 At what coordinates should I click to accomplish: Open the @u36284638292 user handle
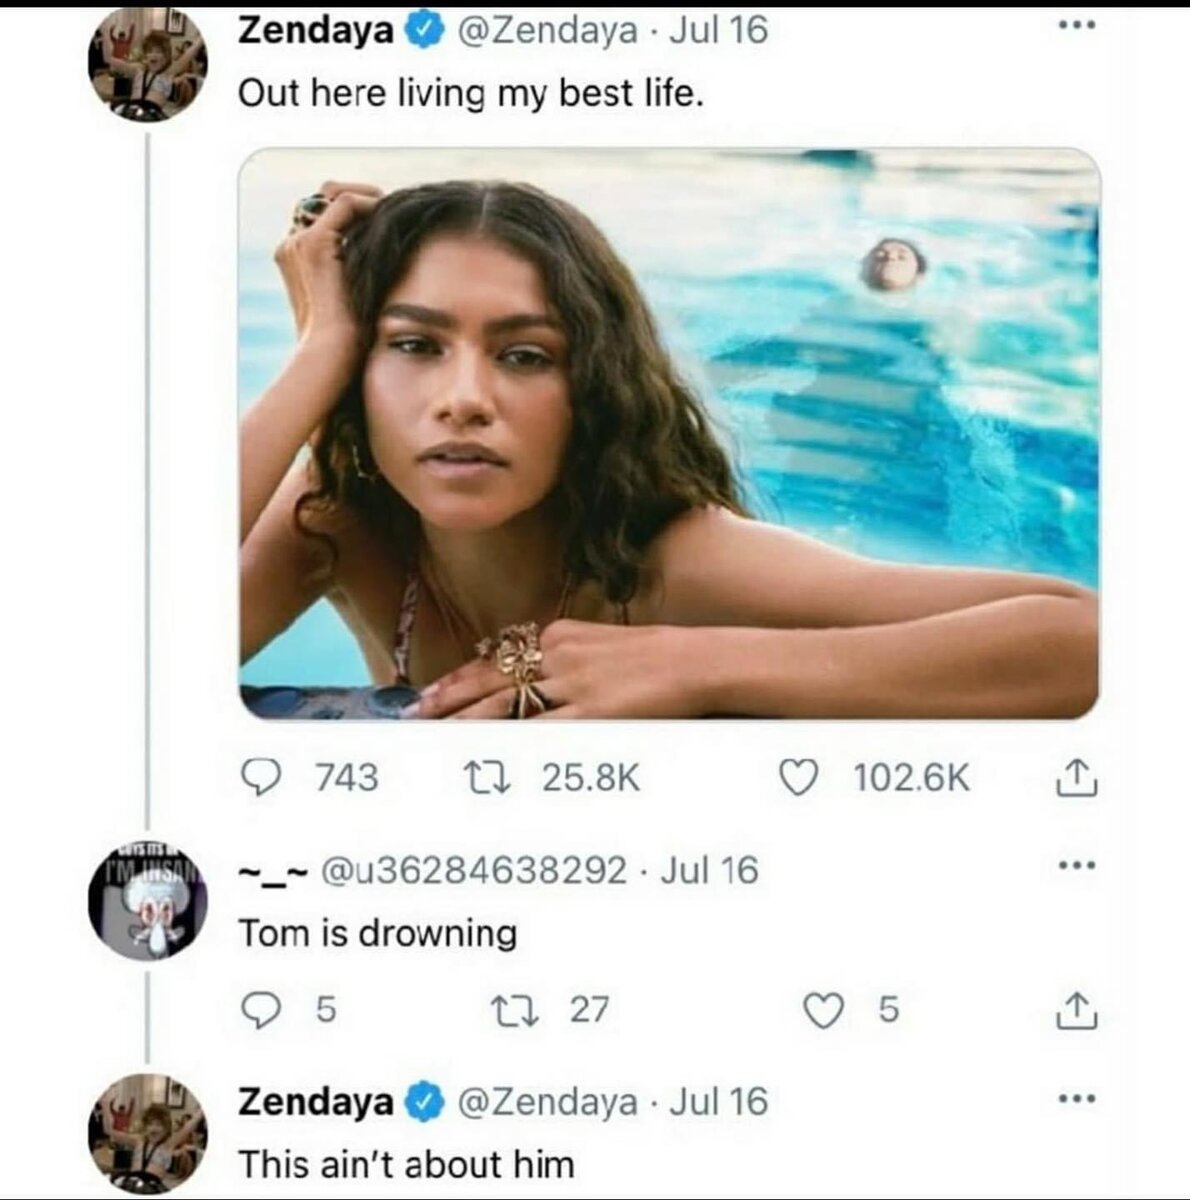pyautogui.click(x=473, y=870)
